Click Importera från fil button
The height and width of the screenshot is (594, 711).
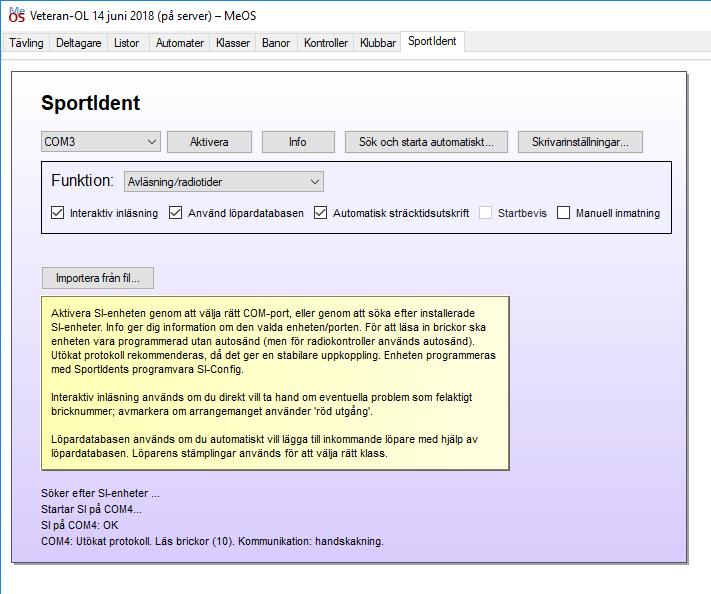pos(98,278)
